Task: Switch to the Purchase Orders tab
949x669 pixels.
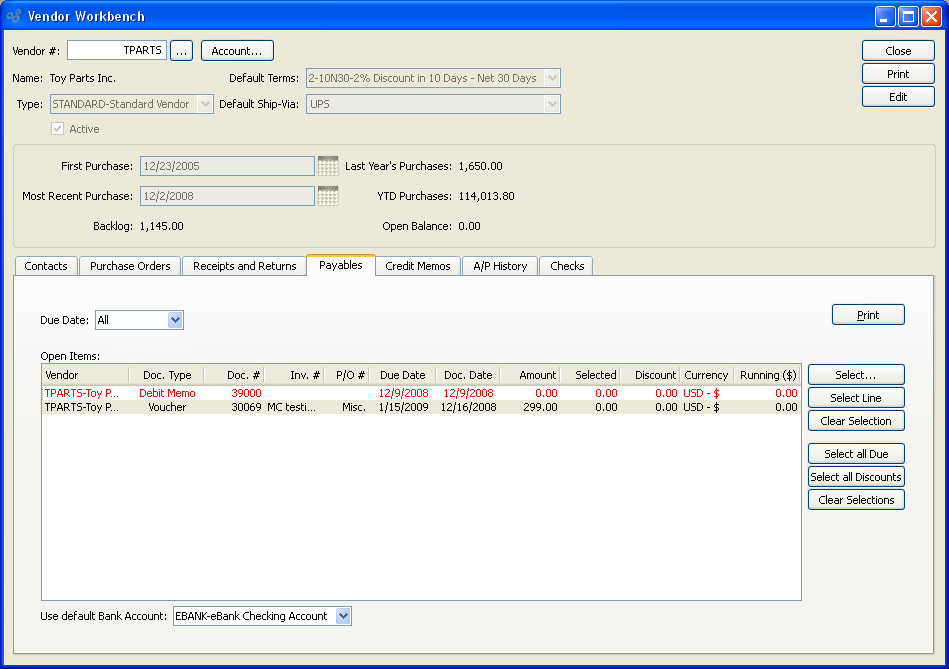Action: coord(130,266)
